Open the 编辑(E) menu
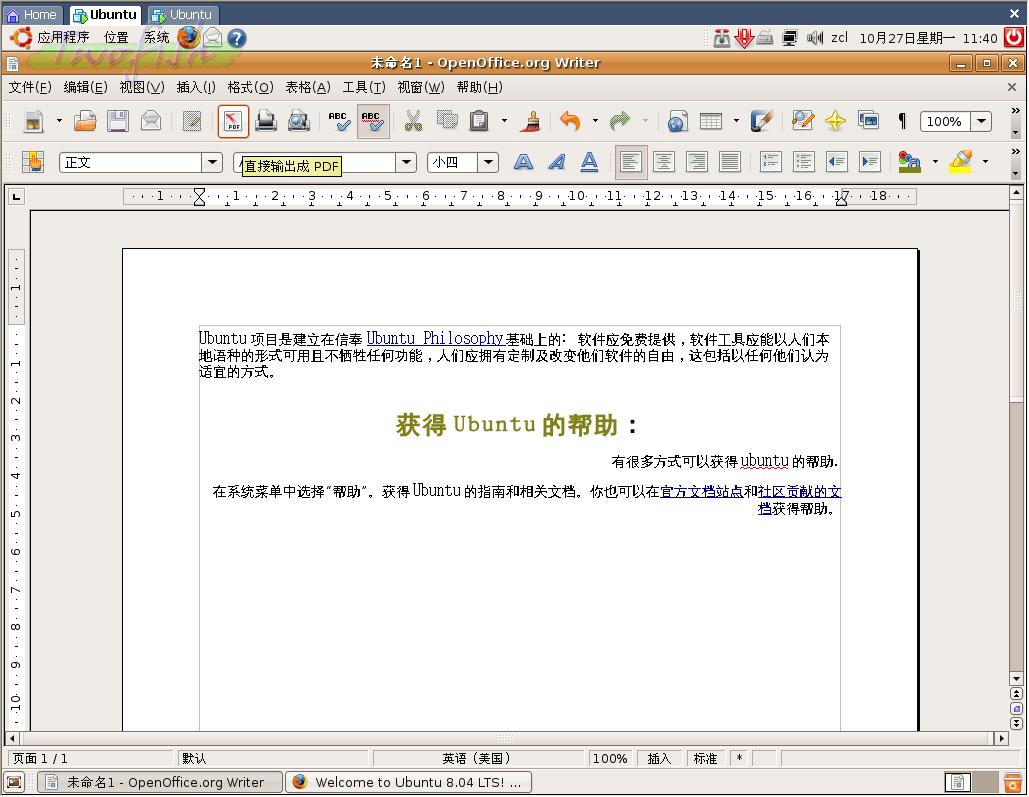 point(85,87)
